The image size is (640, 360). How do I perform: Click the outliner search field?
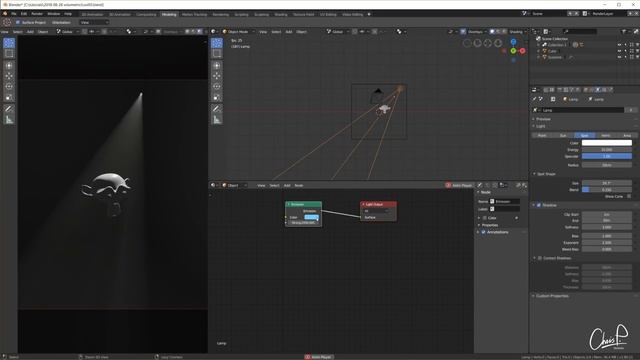[580, 31]
